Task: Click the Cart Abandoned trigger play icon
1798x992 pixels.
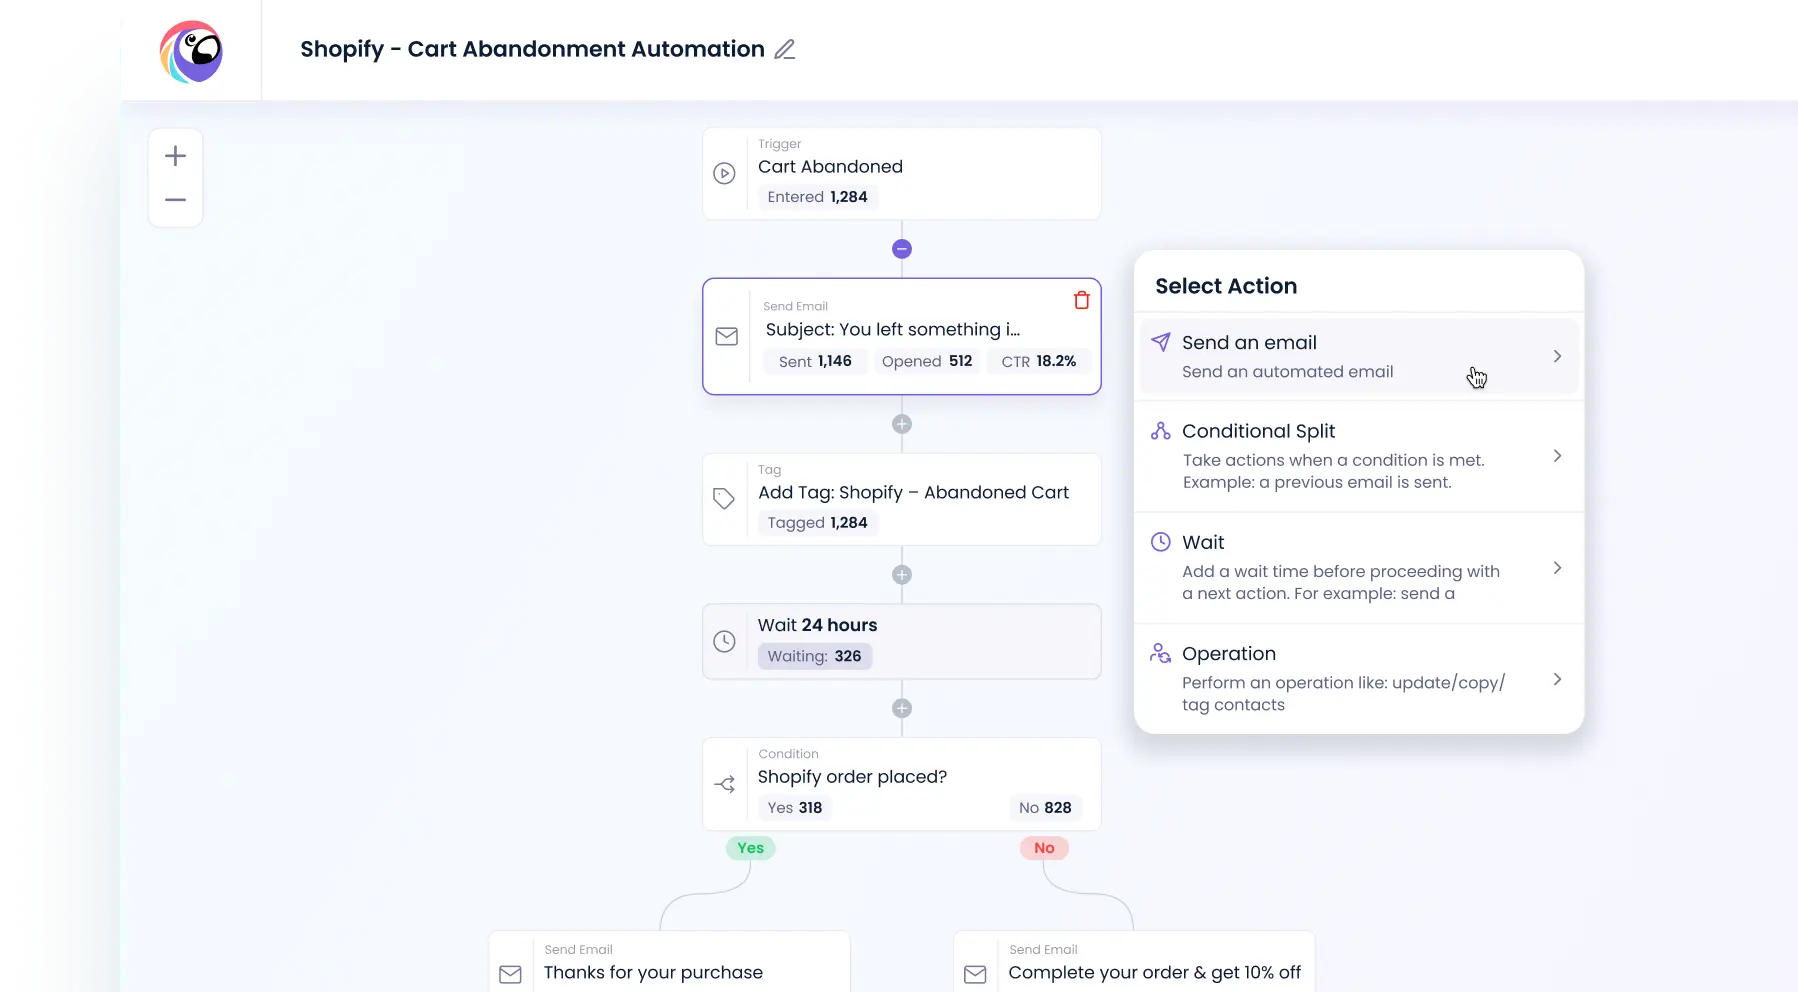Action: click(725, 173)
